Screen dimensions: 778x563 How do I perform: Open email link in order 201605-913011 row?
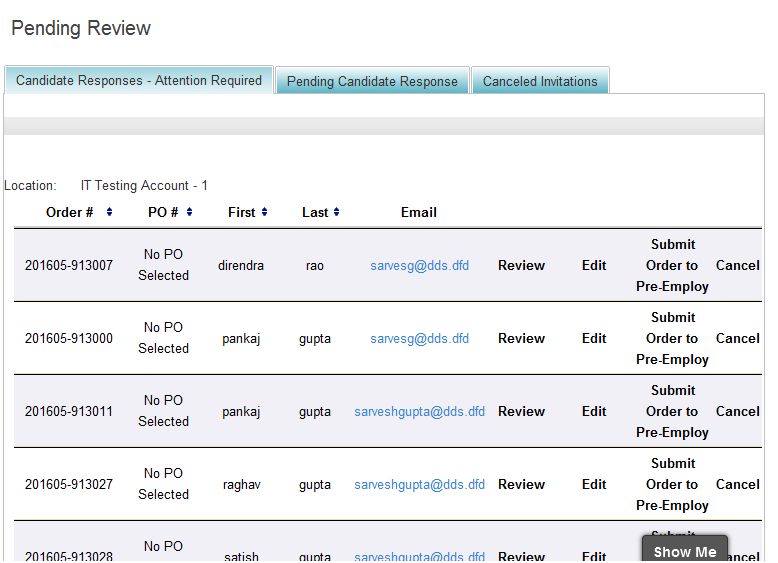point(419,412)
